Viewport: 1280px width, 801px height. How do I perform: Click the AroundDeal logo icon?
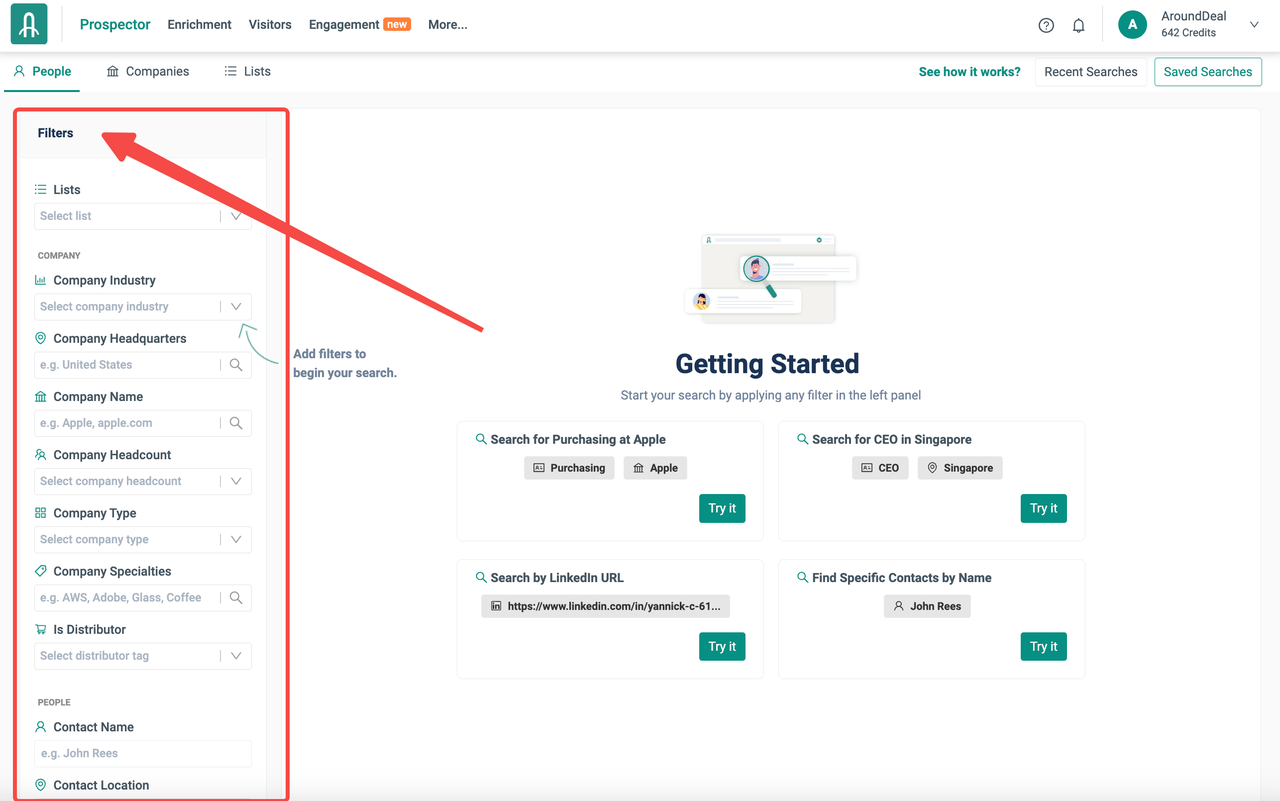pyautogui.click(x=29, y=25)
